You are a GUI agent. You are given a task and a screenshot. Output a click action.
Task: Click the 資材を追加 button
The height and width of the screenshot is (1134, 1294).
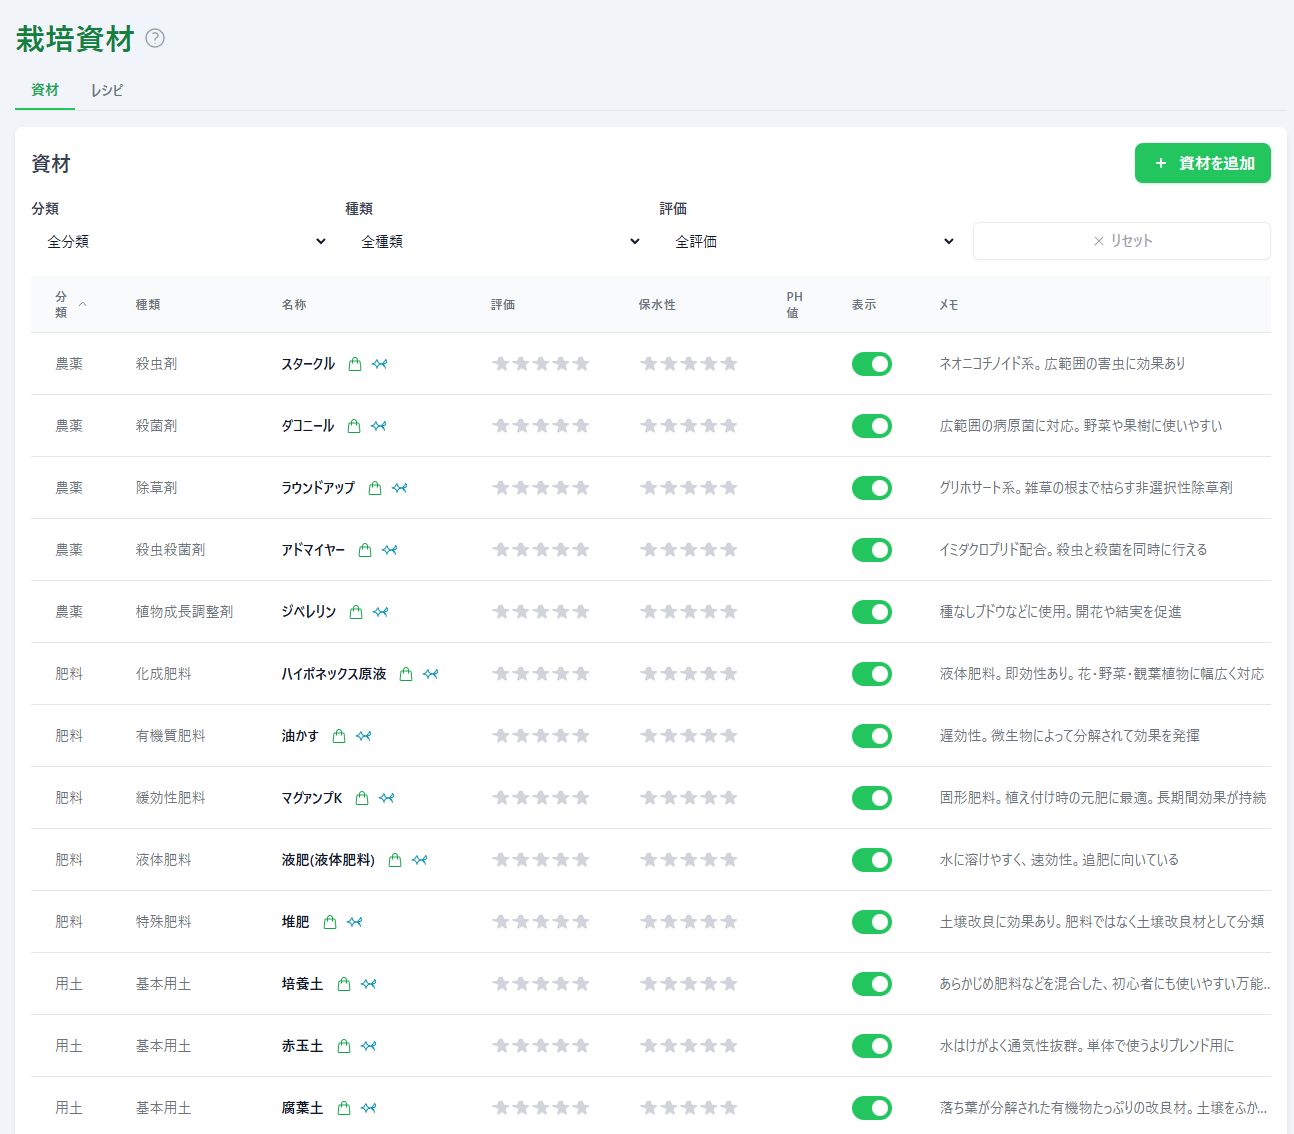click(x=1202, y=163)
